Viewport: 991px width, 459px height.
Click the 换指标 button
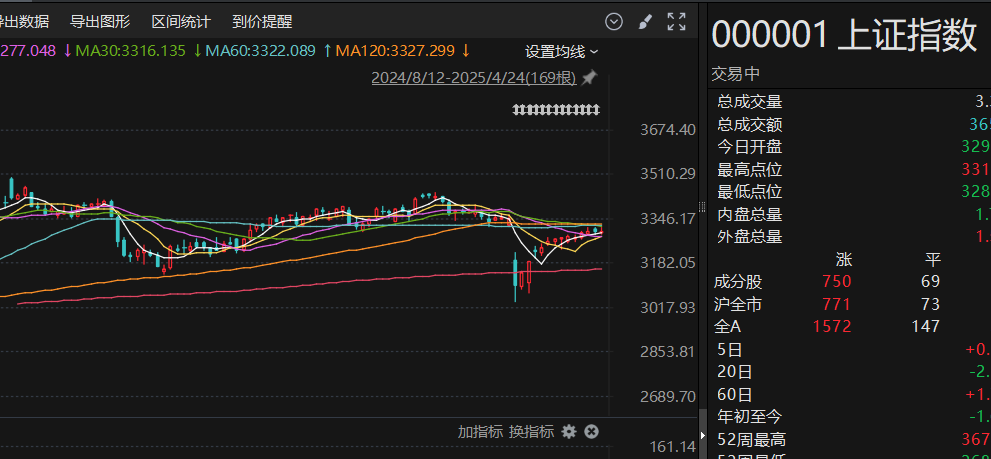pos(532,432)
